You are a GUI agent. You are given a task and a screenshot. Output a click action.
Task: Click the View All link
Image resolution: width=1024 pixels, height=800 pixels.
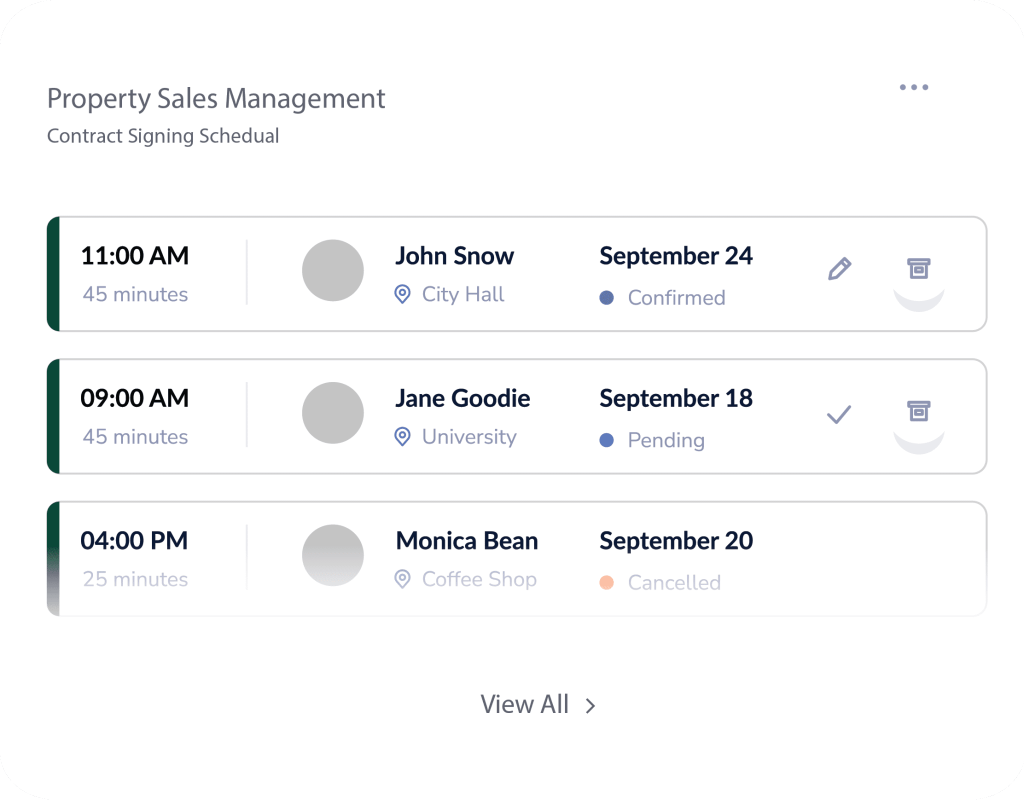pyautogui.click(x=525, y=704)
